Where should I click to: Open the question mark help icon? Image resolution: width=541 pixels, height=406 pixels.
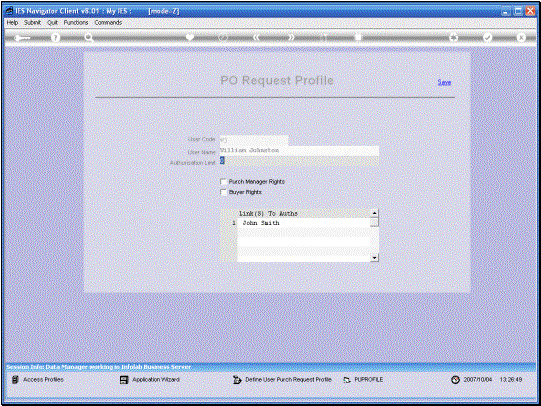coord(55,38)
